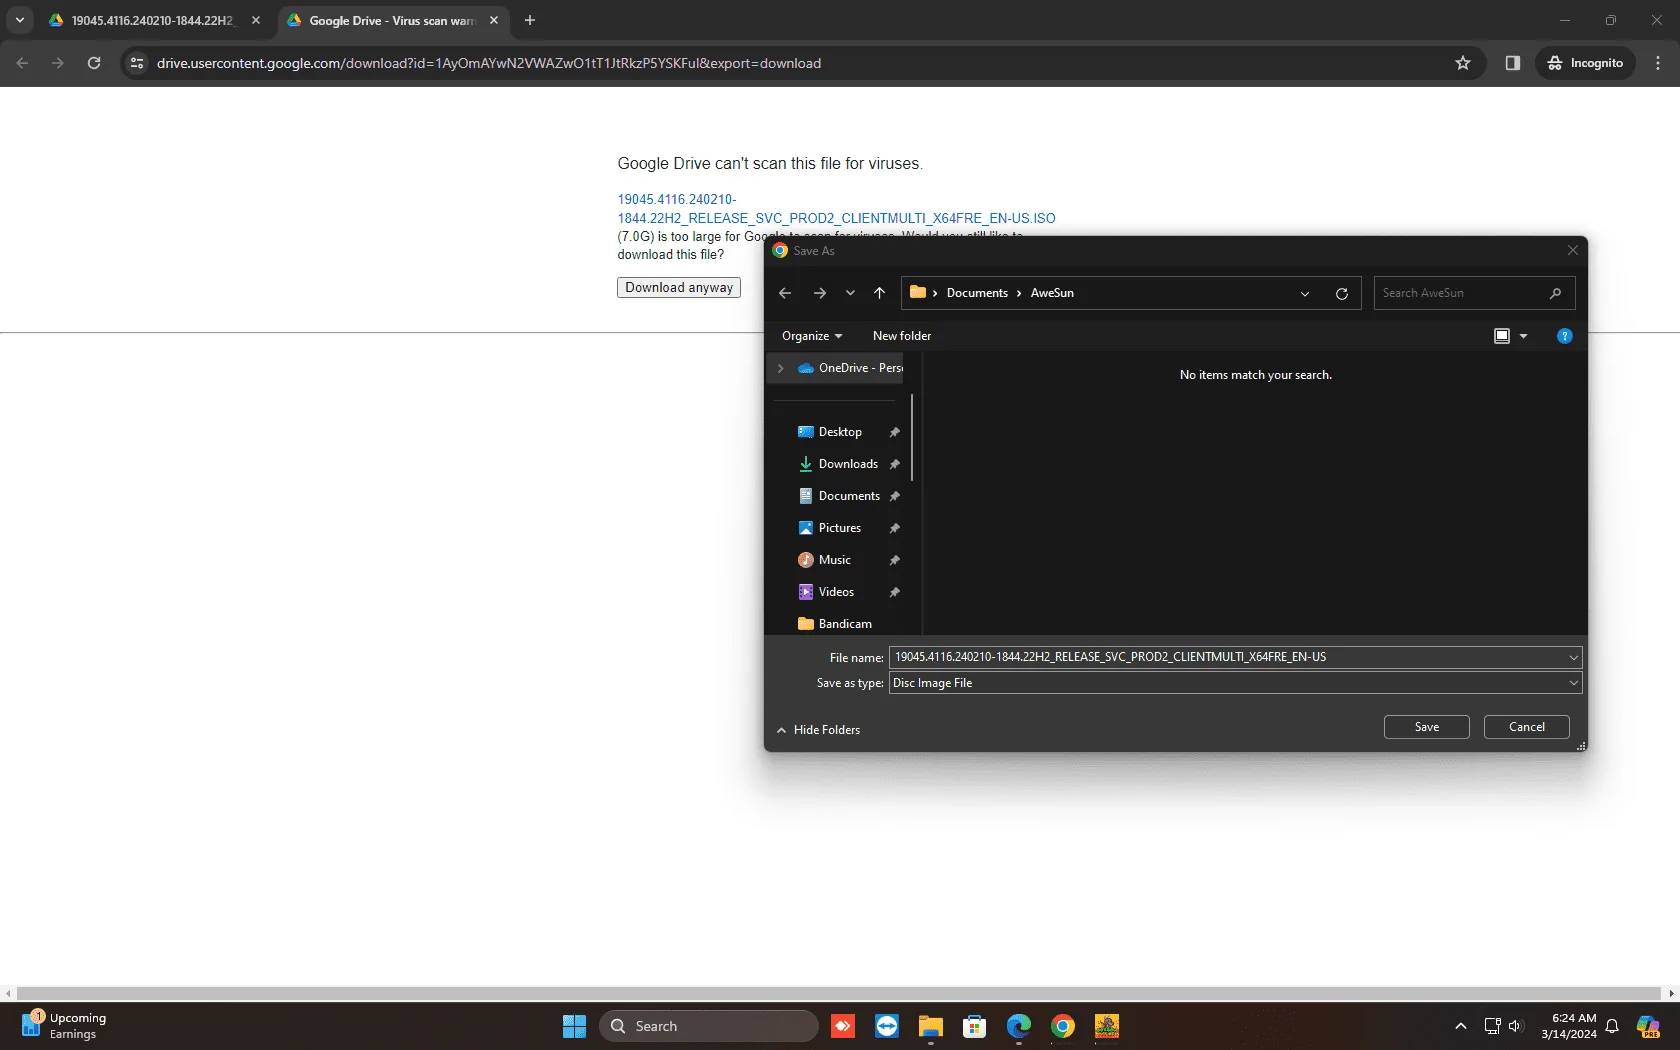The image size is (1680, 1050).
Task: Unpin Music using its pin icon
Action: coord(895,560)
